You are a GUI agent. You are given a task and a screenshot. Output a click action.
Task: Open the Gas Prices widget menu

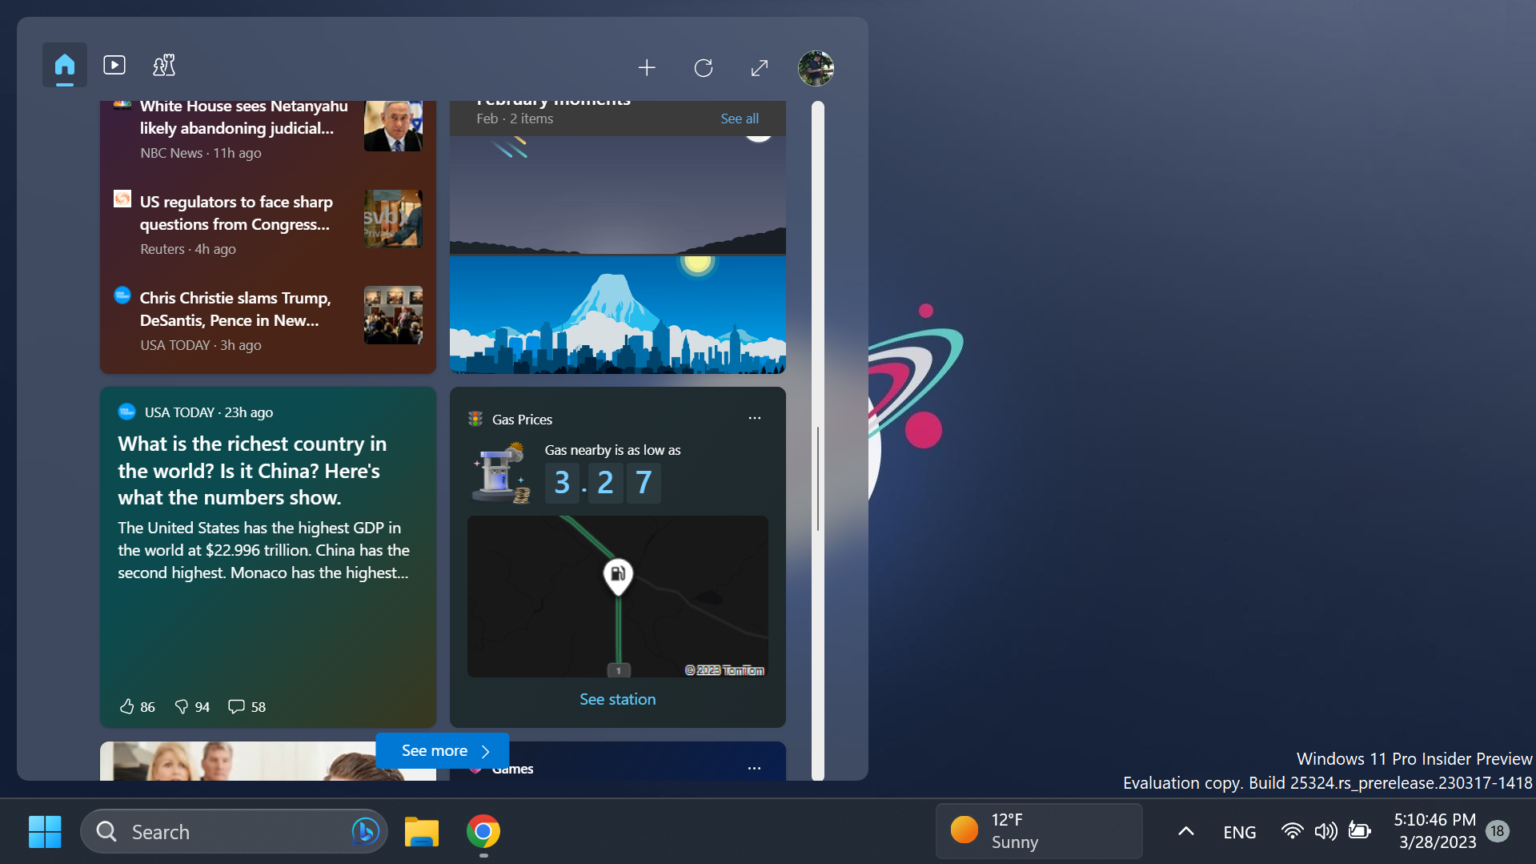[754, 418]
